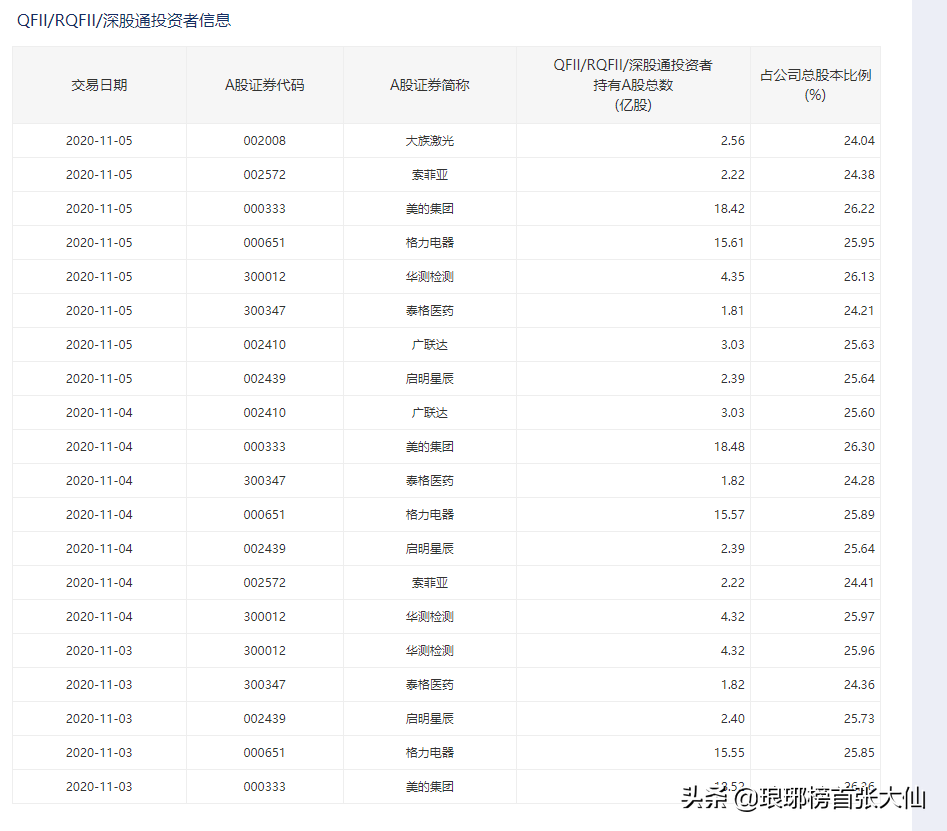Screen dimensions: 947x831
Task: Click the 交易日期 column header
Action: 99,85
